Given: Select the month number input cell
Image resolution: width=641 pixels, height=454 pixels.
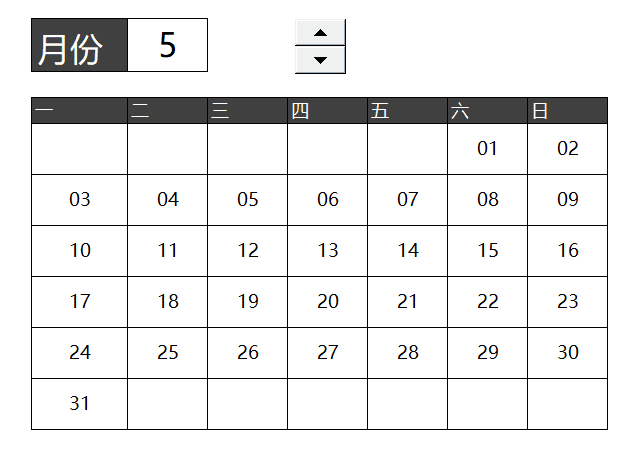Looking at the screenshot, I should point(168,45).
